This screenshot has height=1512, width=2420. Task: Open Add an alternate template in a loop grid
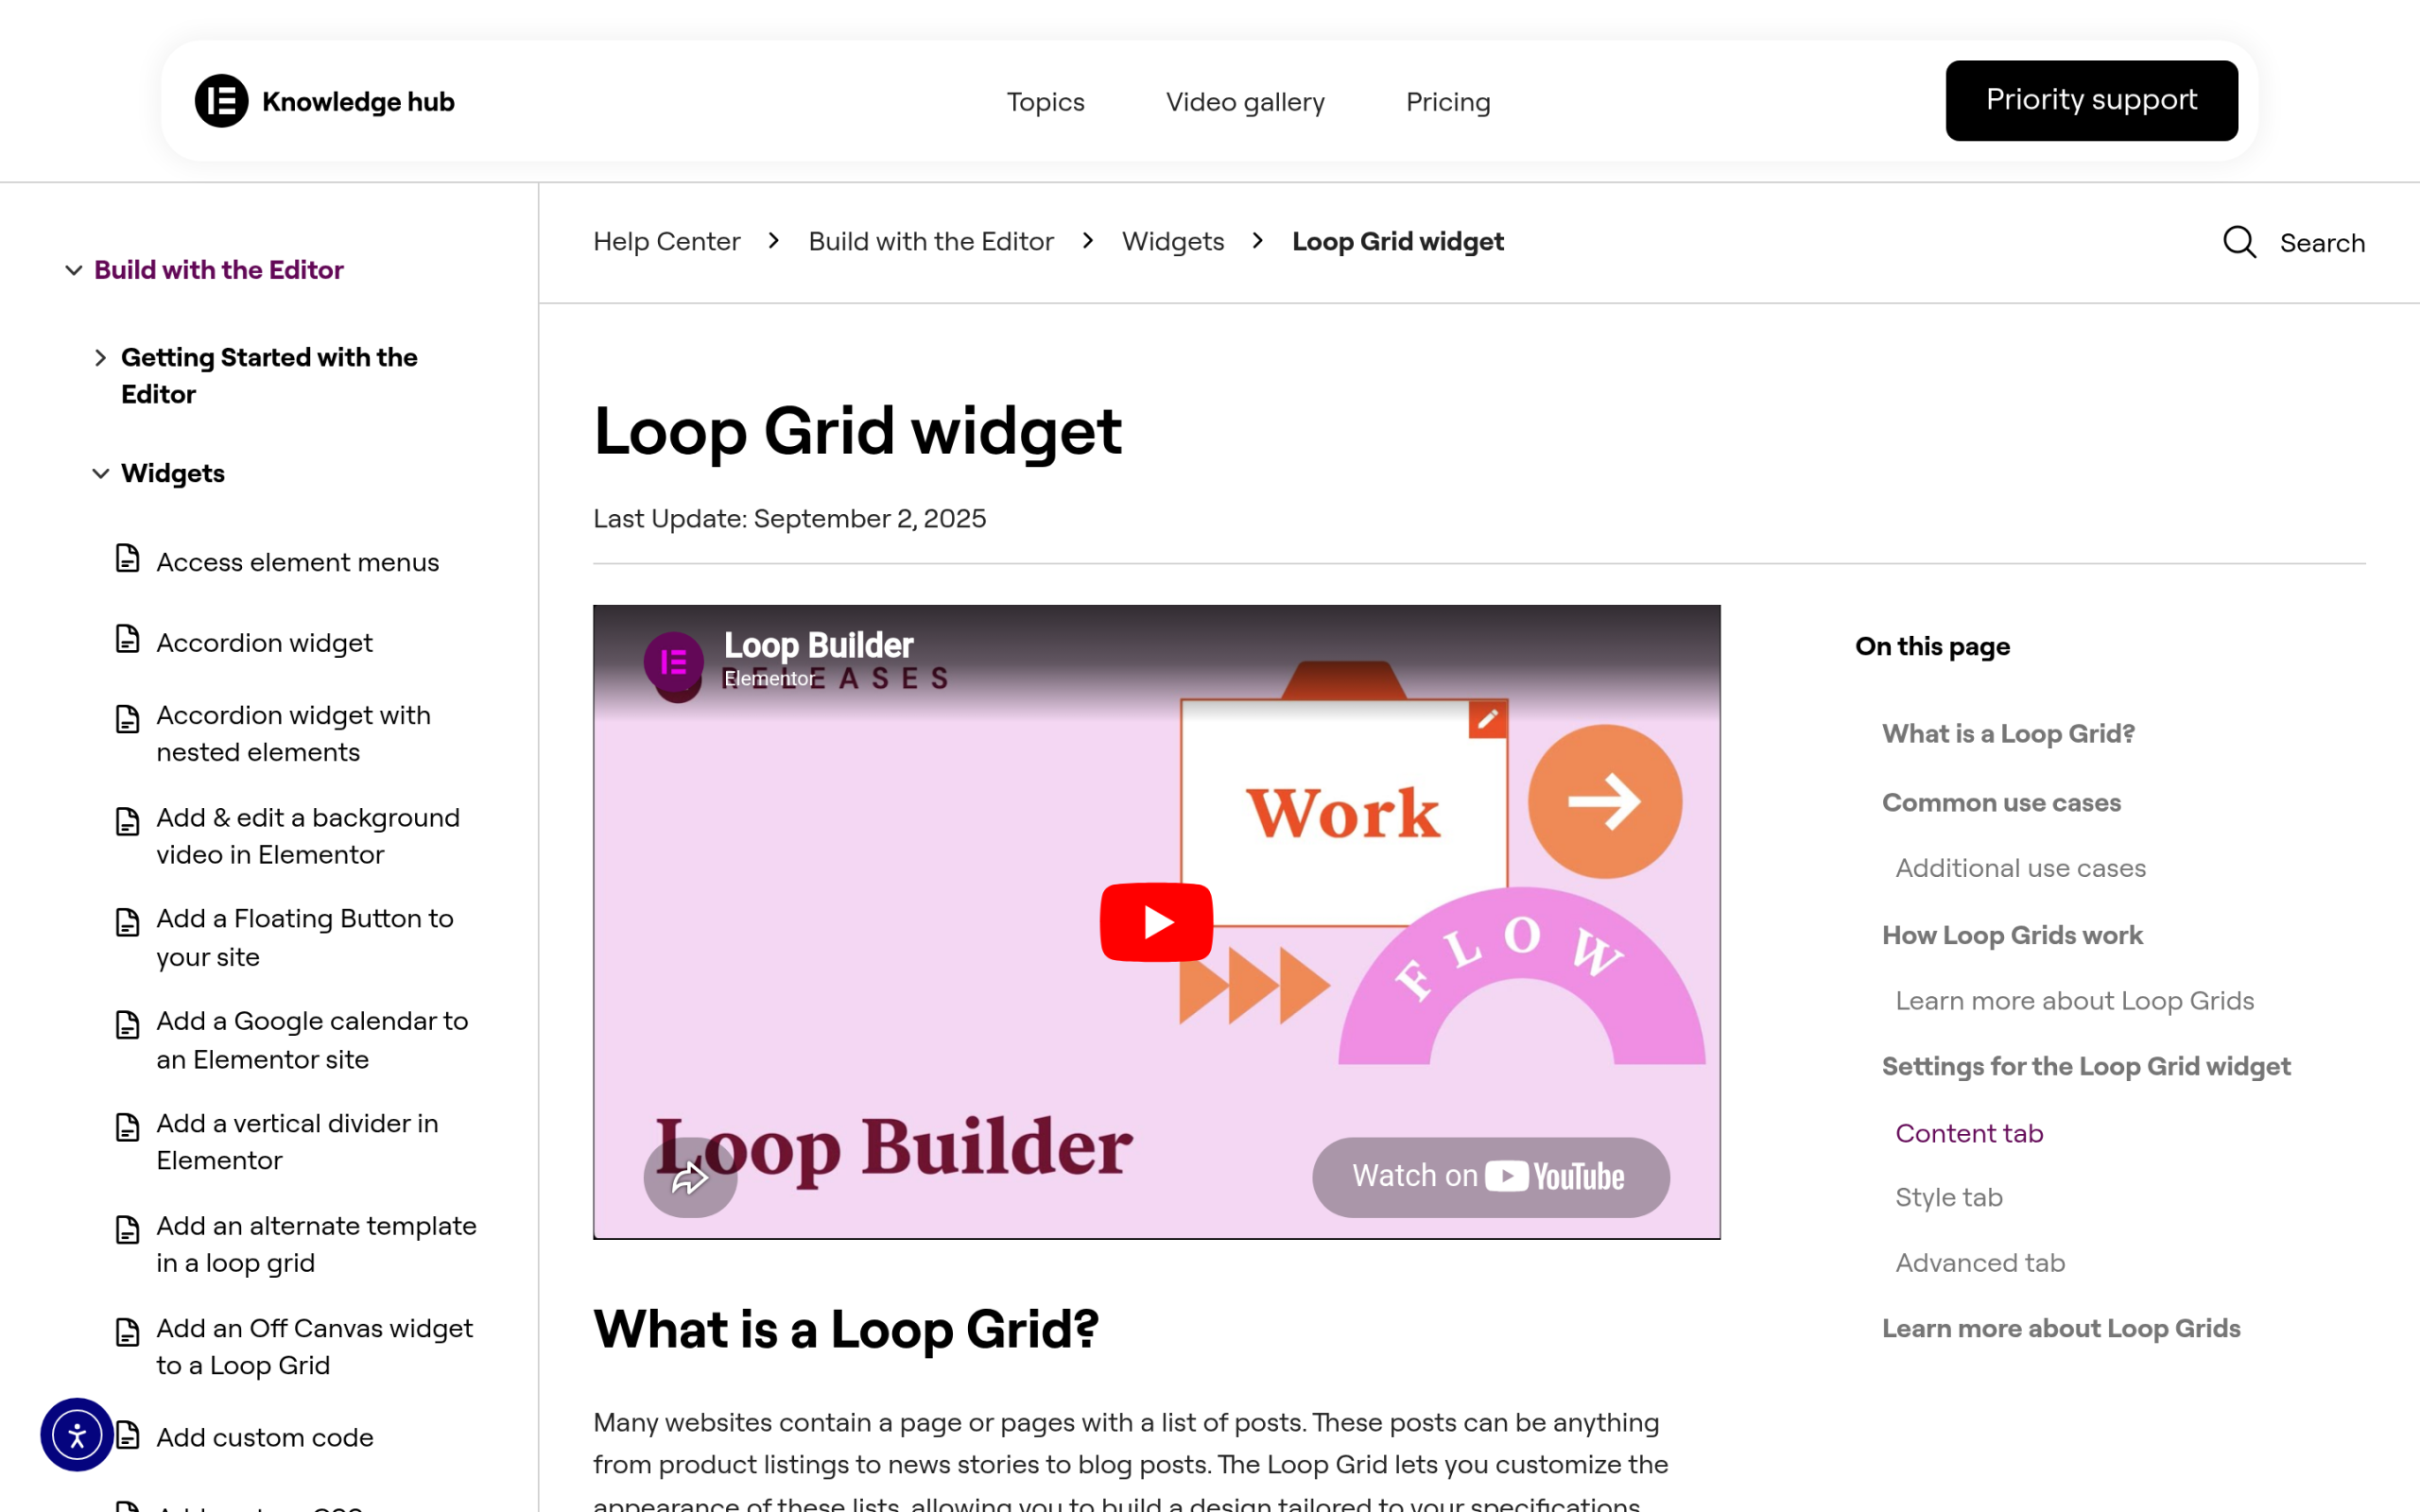316,1245
